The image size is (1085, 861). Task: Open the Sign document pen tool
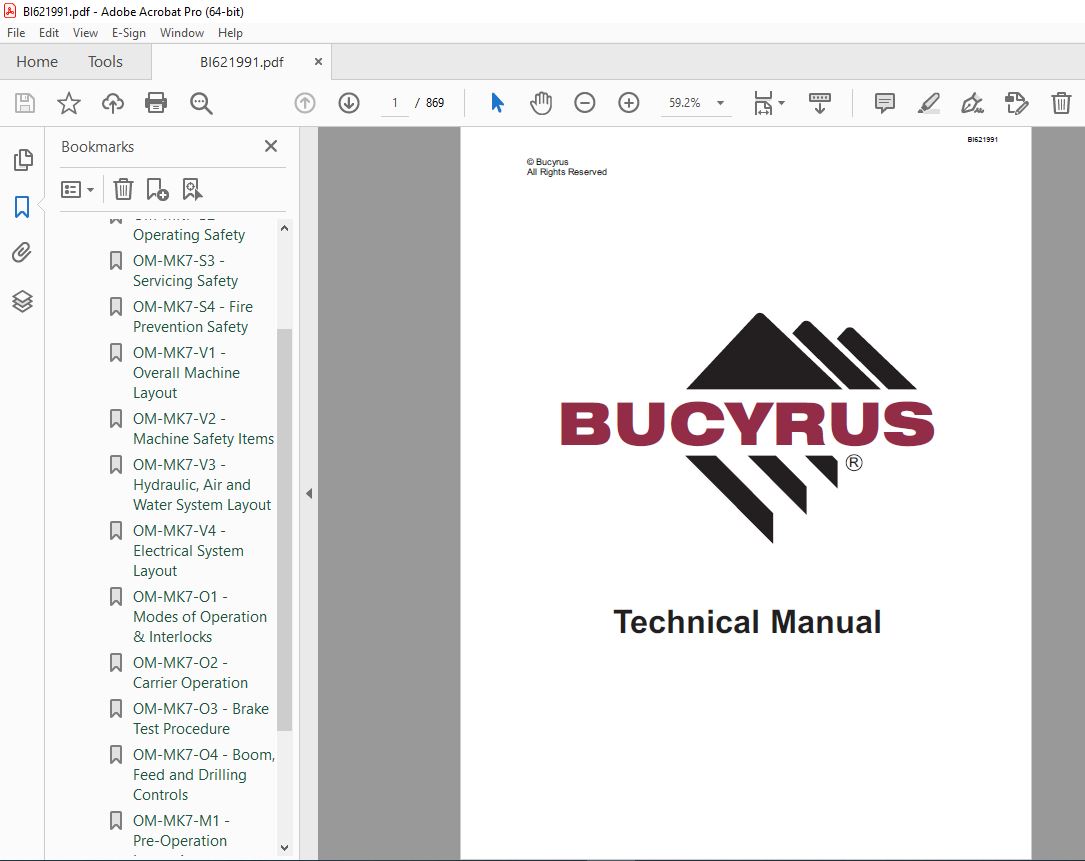pyautogui.click(x=972, y=103)
